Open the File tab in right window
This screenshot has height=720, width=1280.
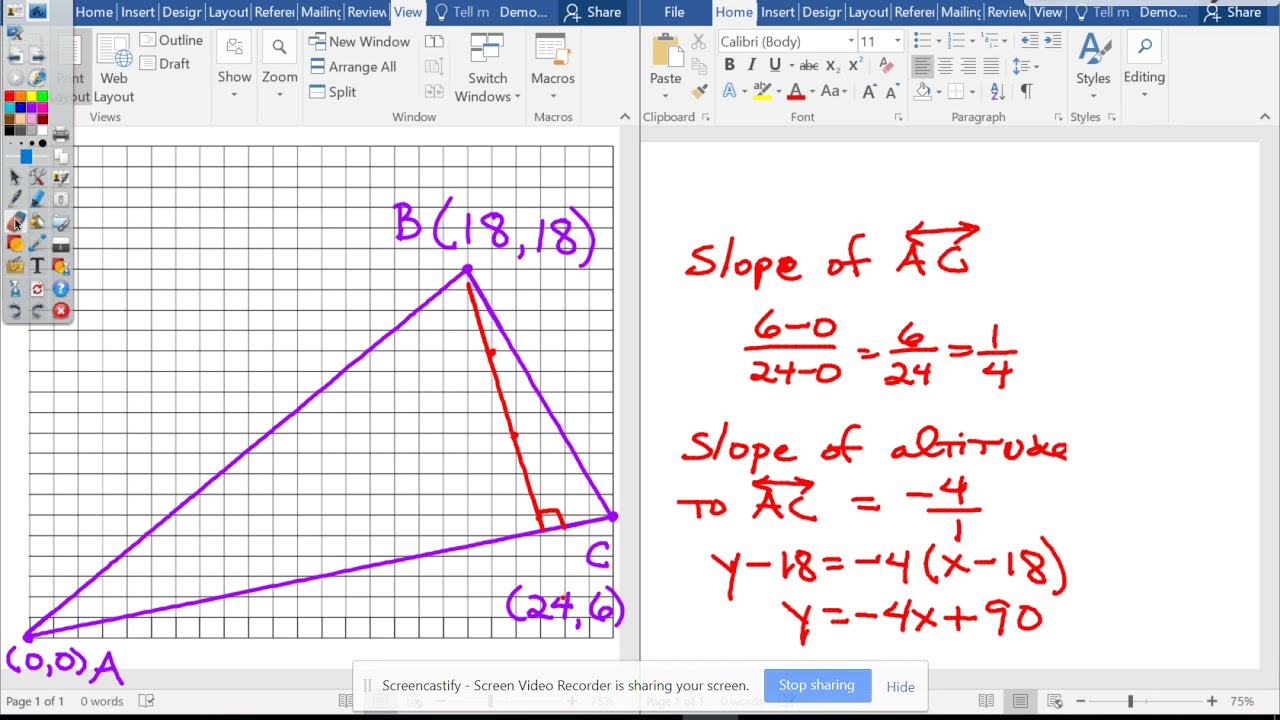674,12
